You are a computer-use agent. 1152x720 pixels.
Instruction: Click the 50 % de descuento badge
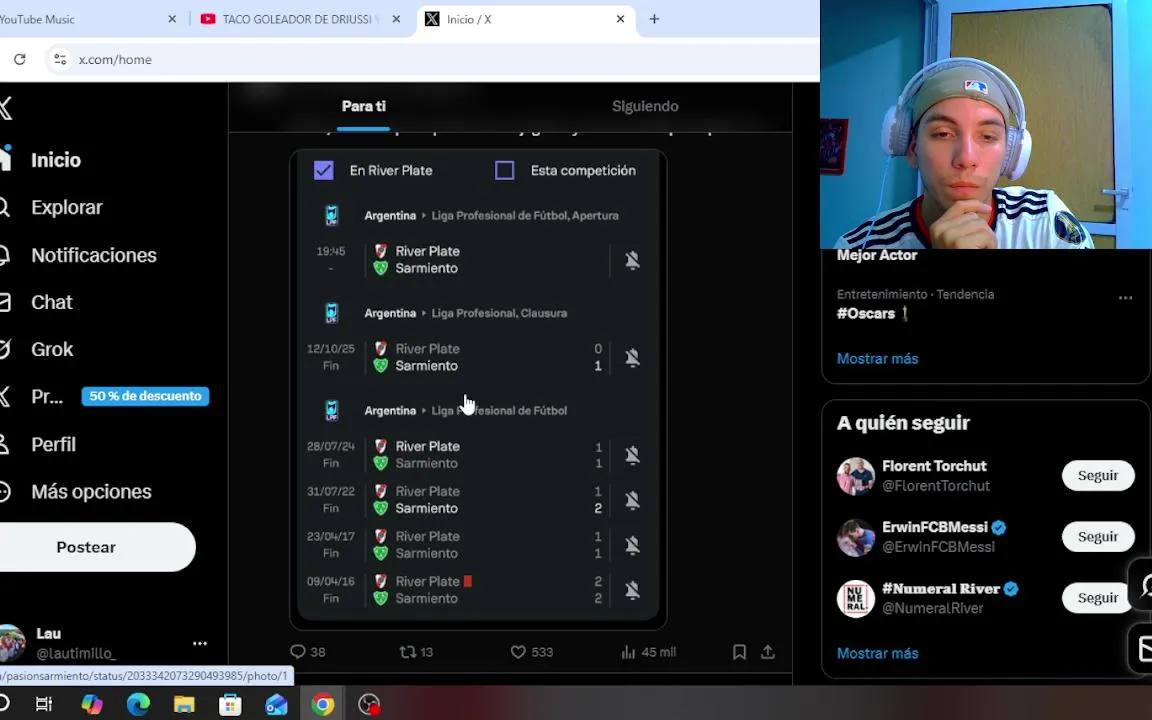pyautogui.click(x=145, y=396)
